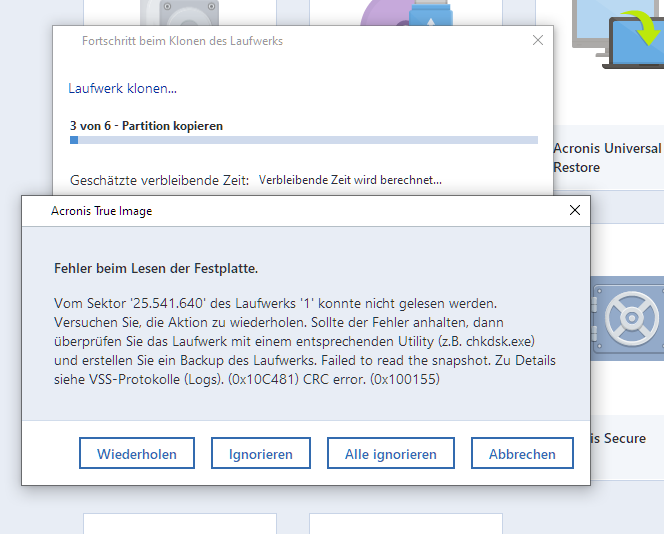This screenshot has width=664, height=534.
Task: Click the Partition kopieren progress bar
Action: [x=304, y=140]
